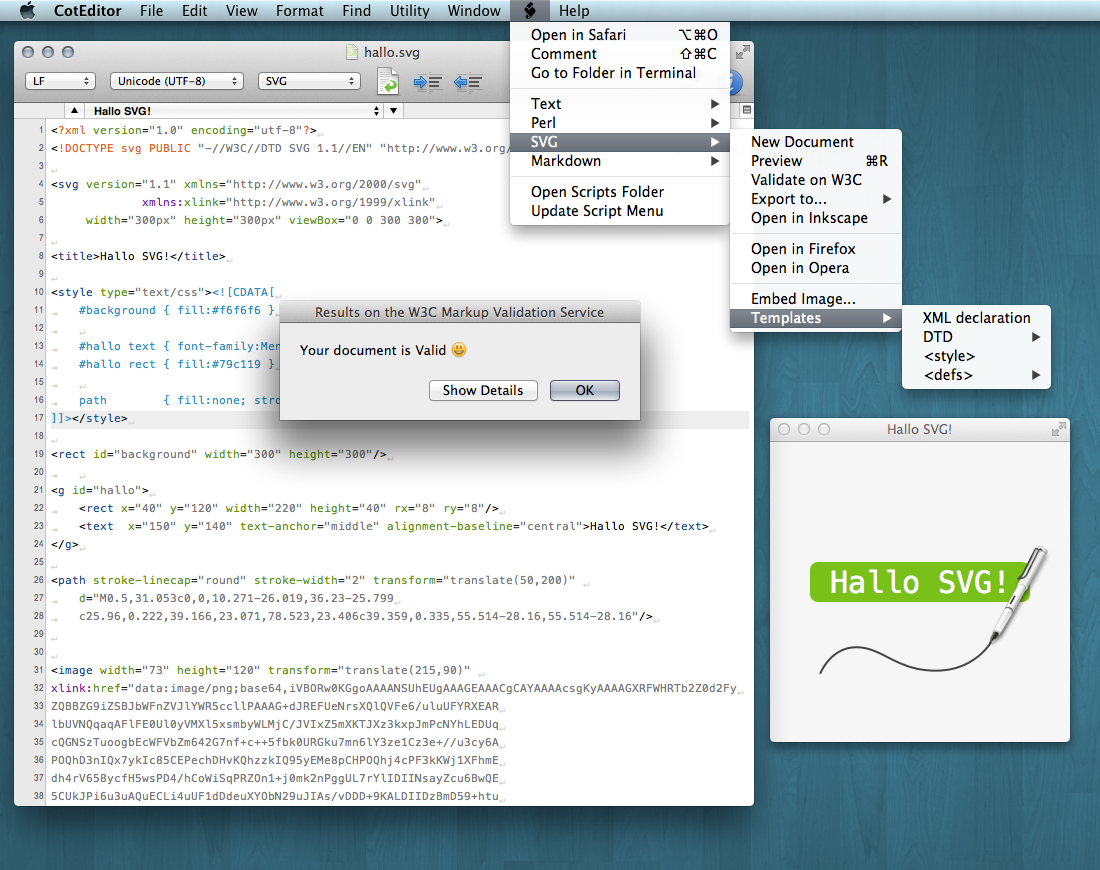
Task: Expand the Text scripts submenu
Action: coord(620,104)
